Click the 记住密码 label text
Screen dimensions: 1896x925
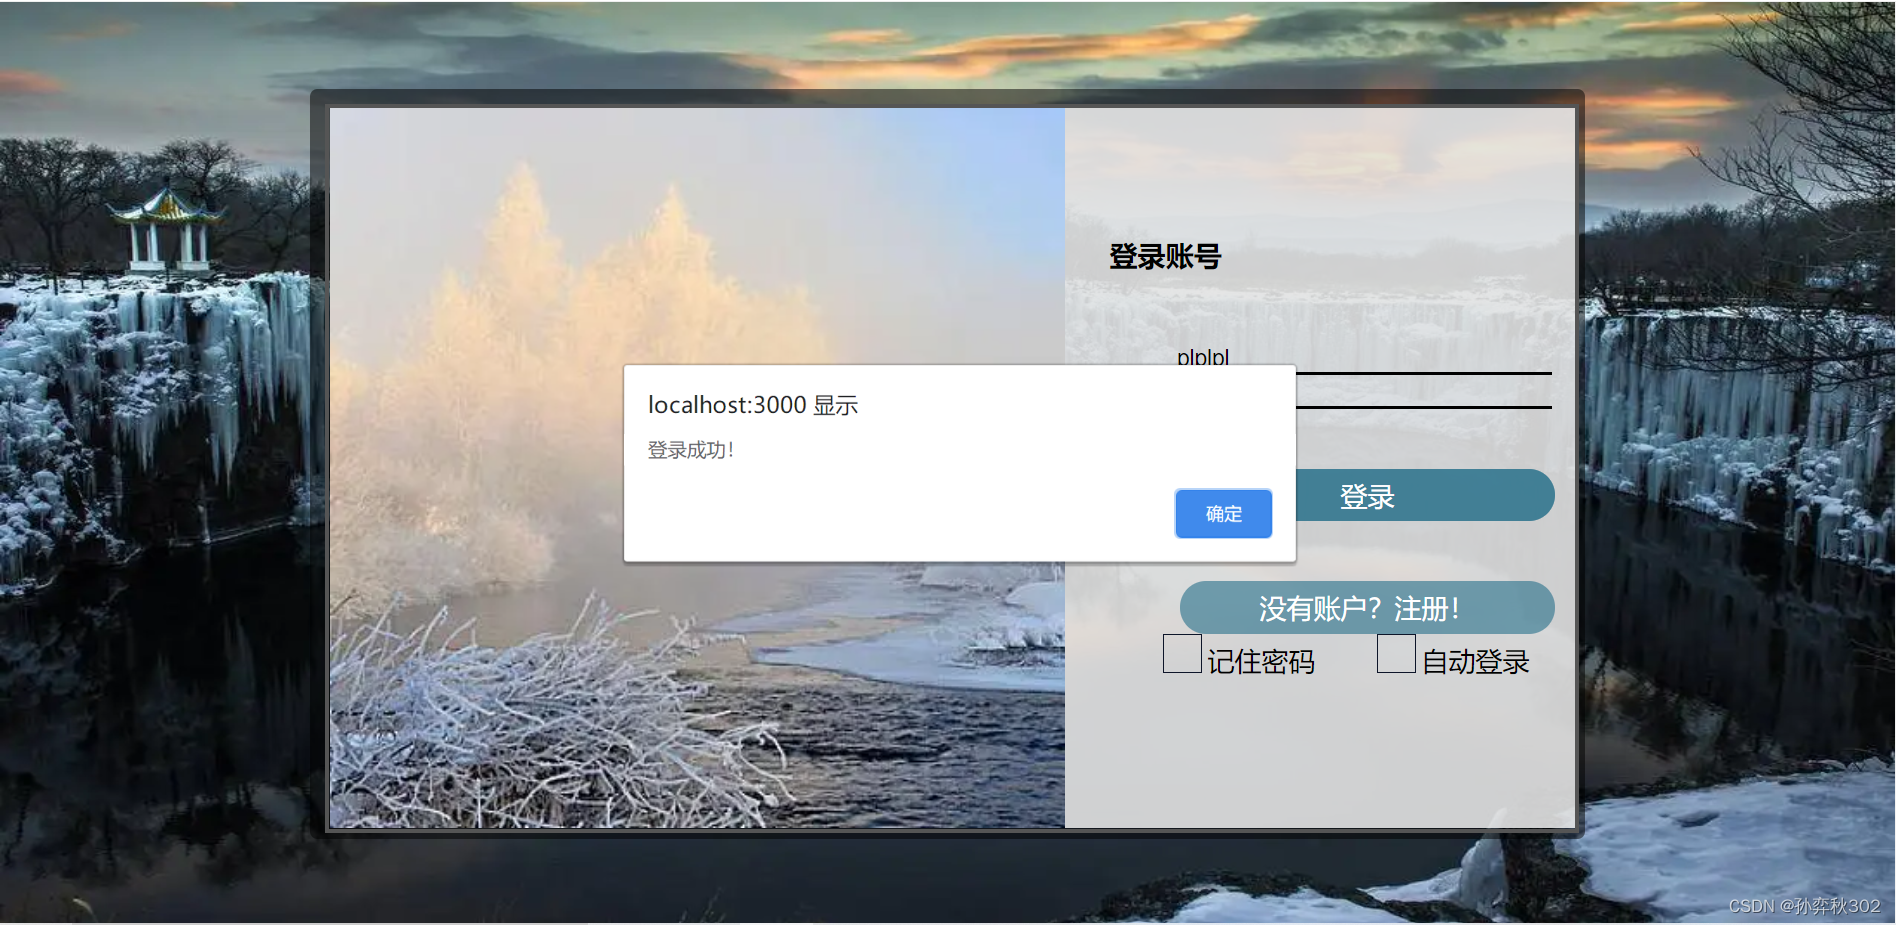tap(1261, 662)
